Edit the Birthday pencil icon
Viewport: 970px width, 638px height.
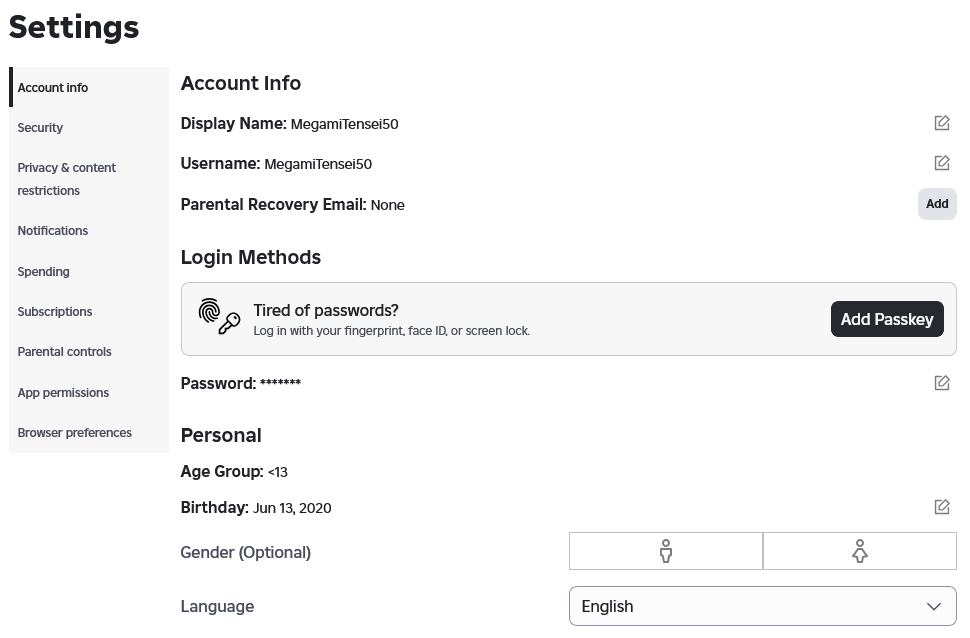(942, 507)
